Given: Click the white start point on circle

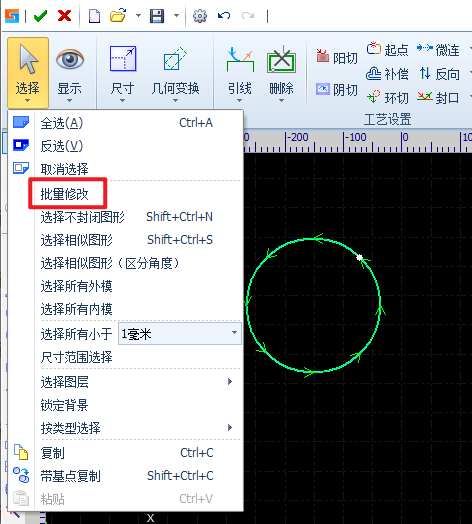Looking at the screenshot, I should (x=359, y=257).
